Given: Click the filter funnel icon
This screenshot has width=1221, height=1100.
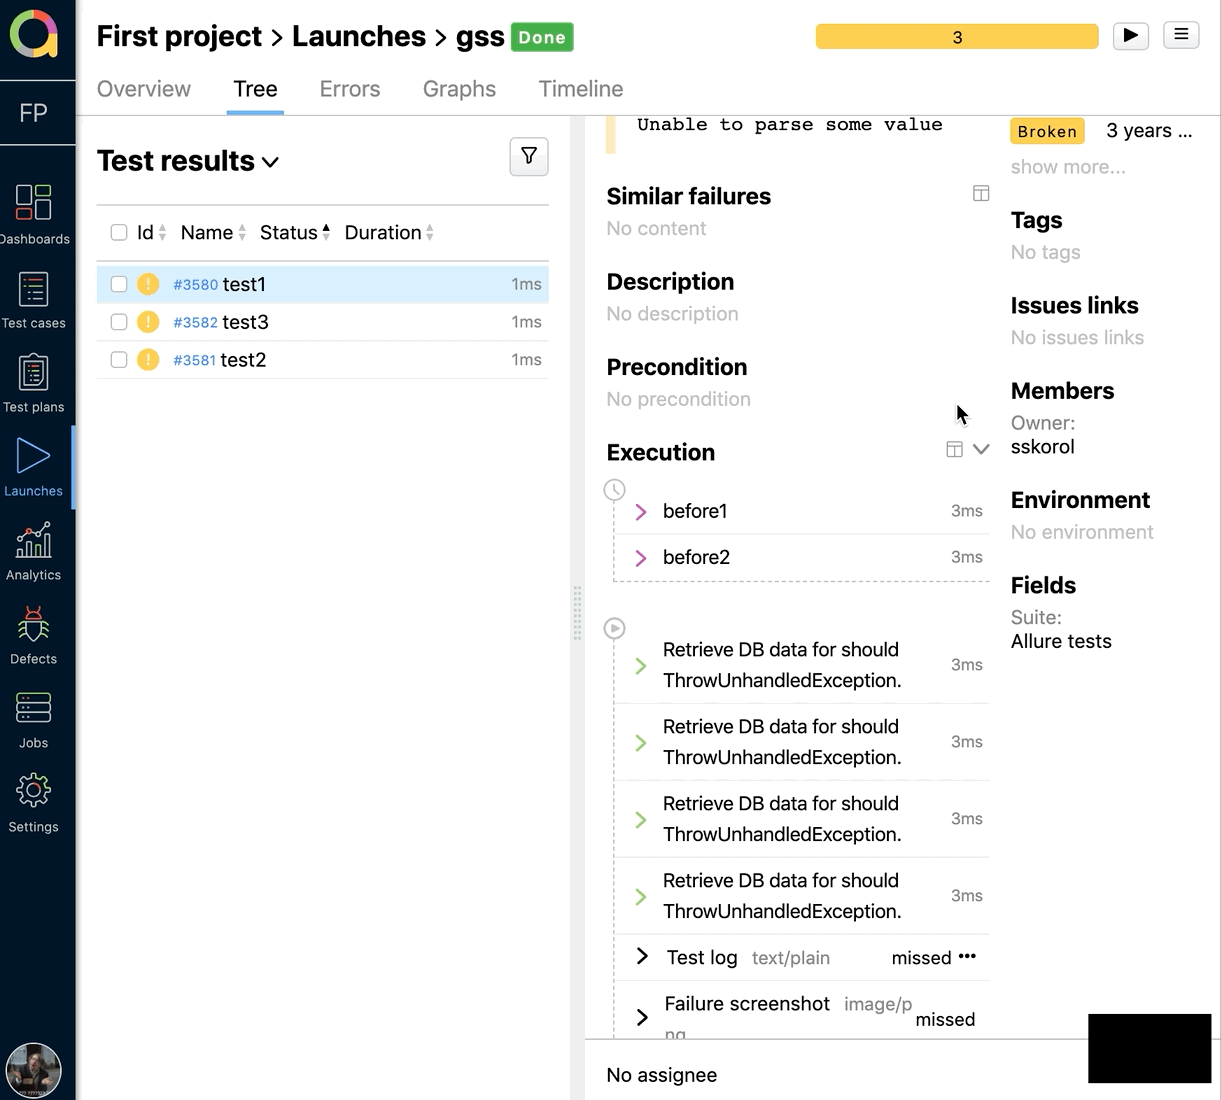Looking at the screenshot, I should coord(529,156).
